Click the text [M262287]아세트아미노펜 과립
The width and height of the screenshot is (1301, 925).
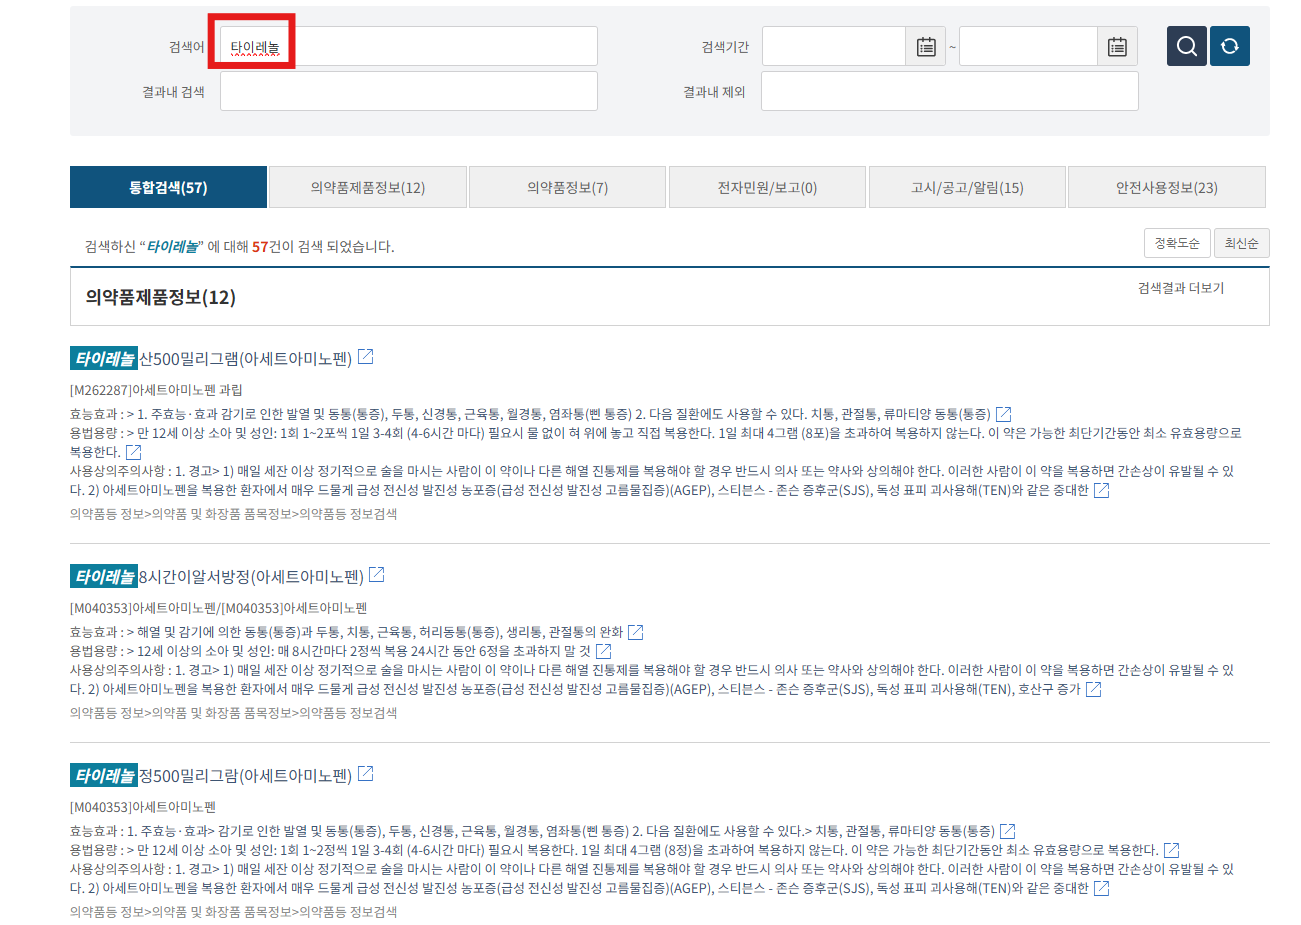click(x=156, y=390)
